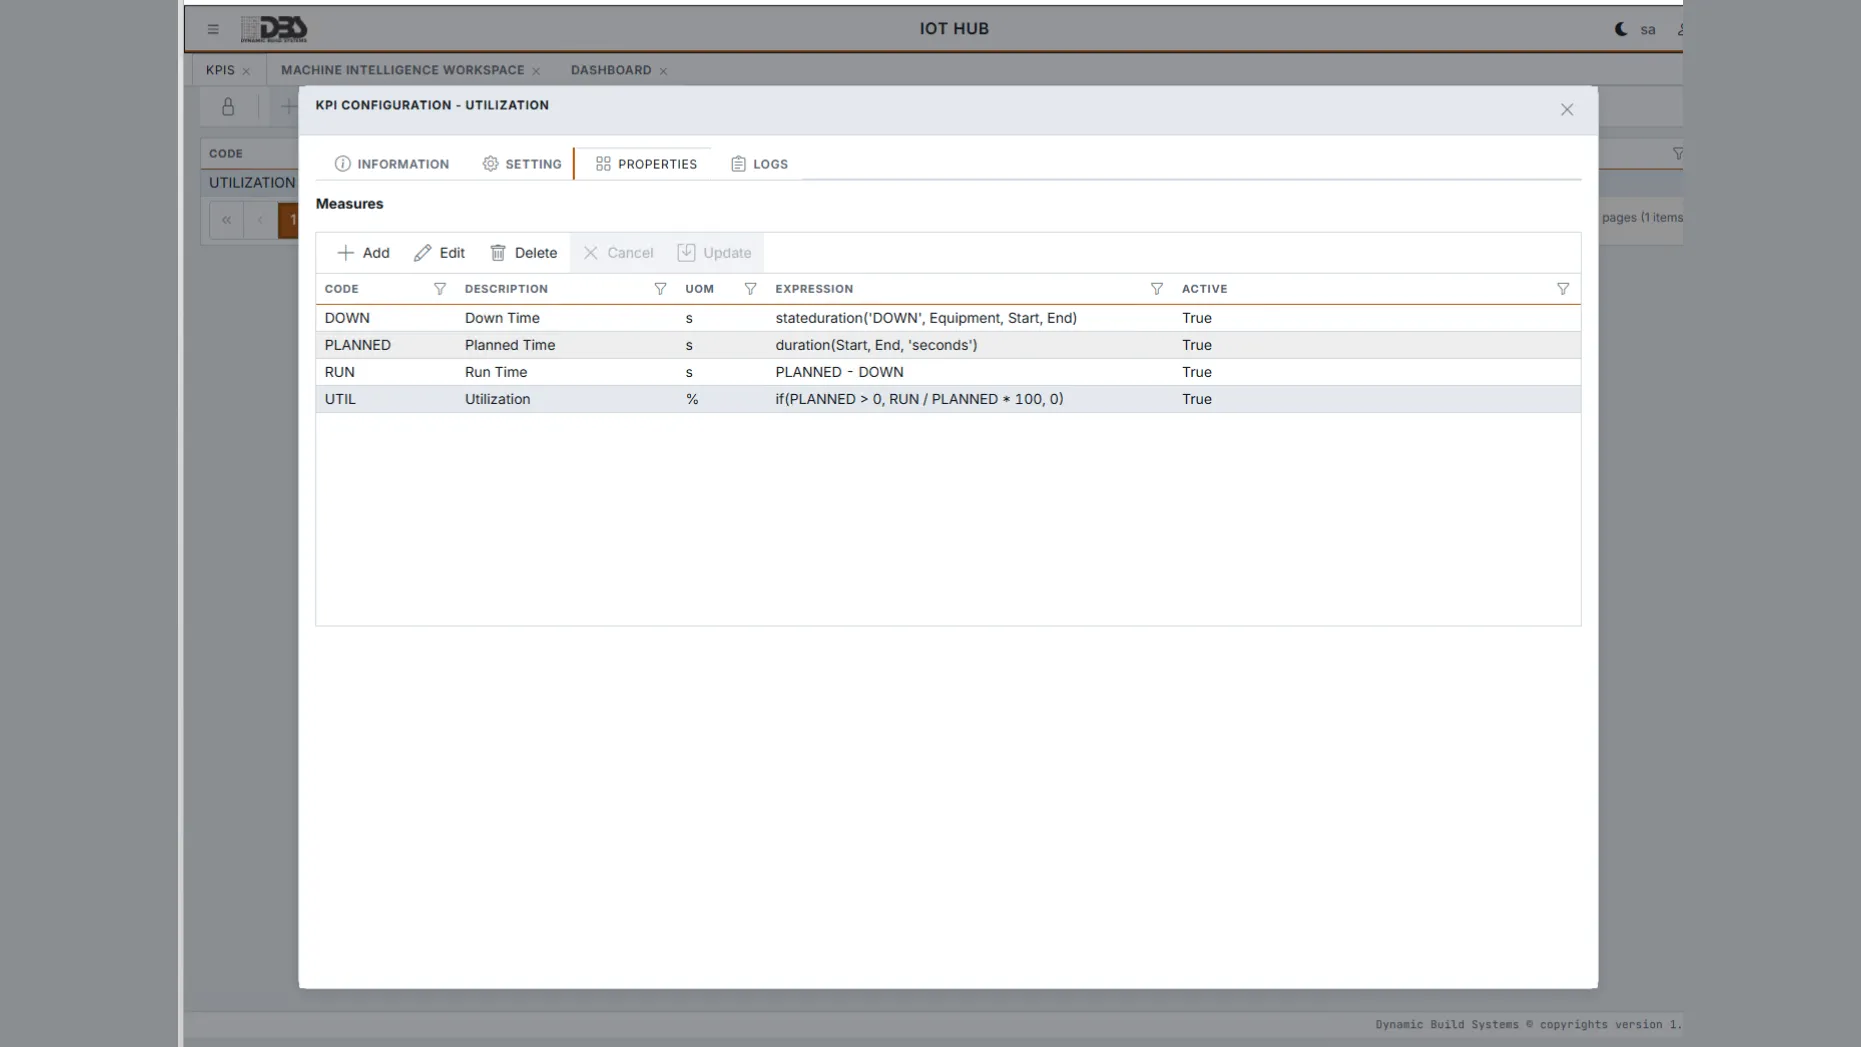
Task: Select the UTIL measure row
Action: click(x=948, y=399)
